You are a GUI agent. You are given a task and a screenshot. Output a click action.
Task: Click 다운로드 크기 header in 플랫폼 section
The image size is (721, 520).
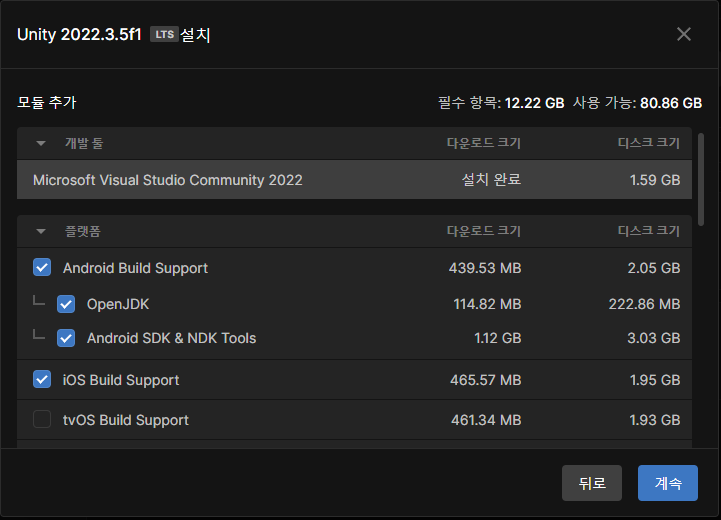(484, 231)
